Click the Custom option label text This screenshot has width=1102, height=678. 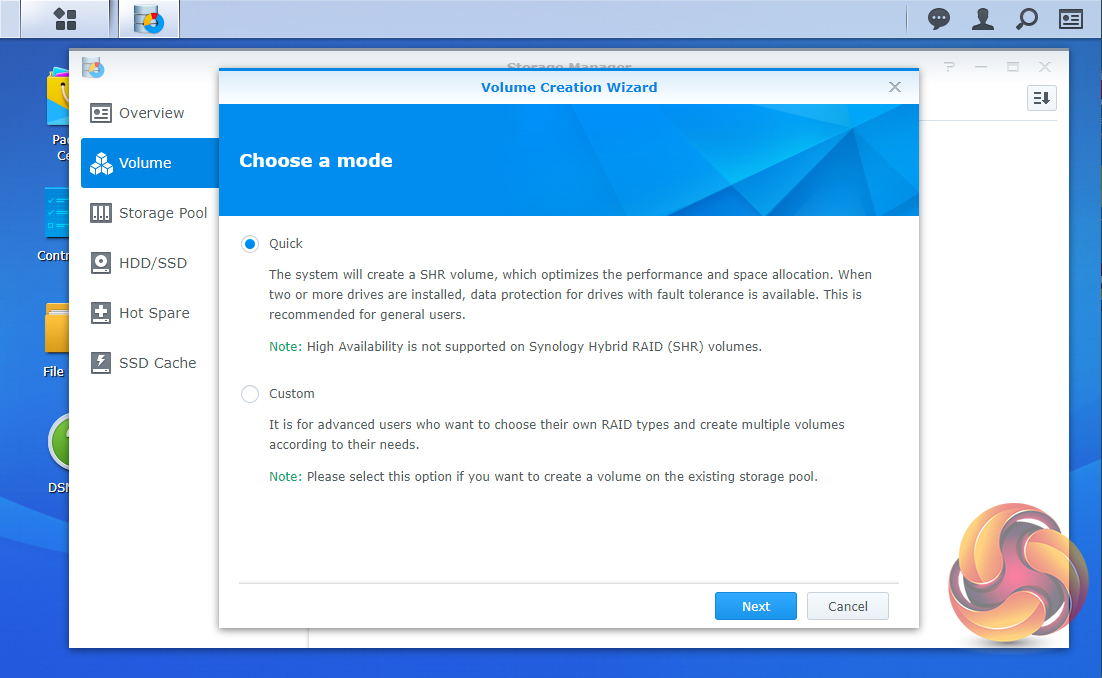point(292,394)
